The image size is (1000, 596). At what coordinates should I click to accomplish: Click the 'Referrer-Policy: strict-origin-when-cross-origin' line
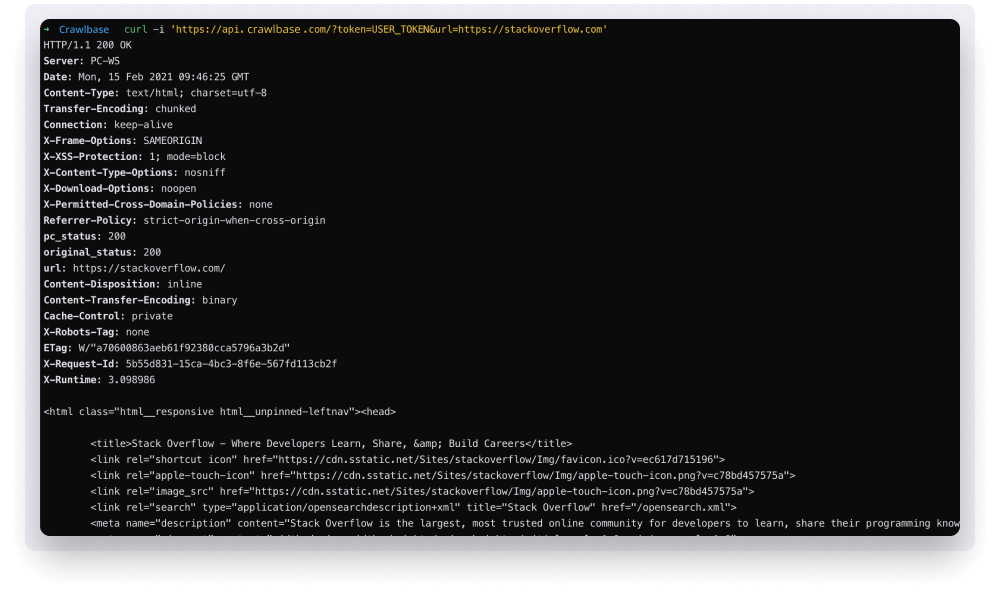[184, 221]
